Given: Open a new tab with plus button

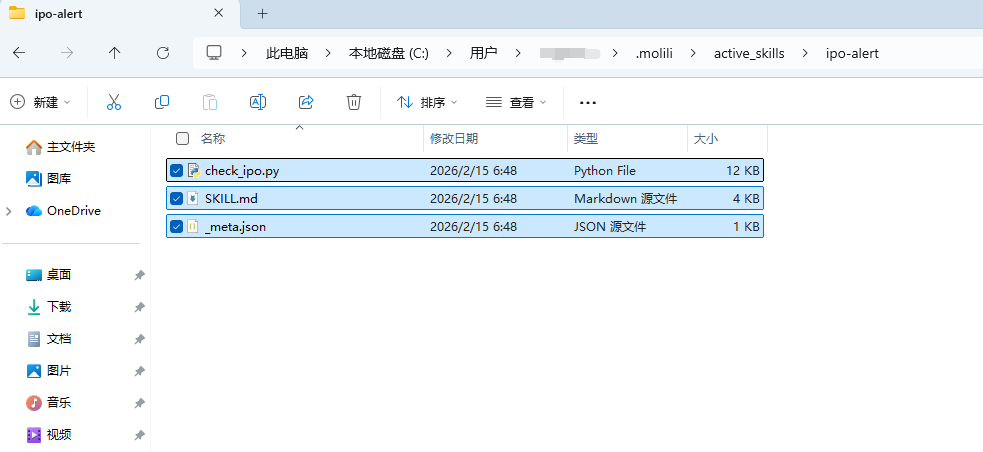Looking at the screenshot, I should click(263, 13).
